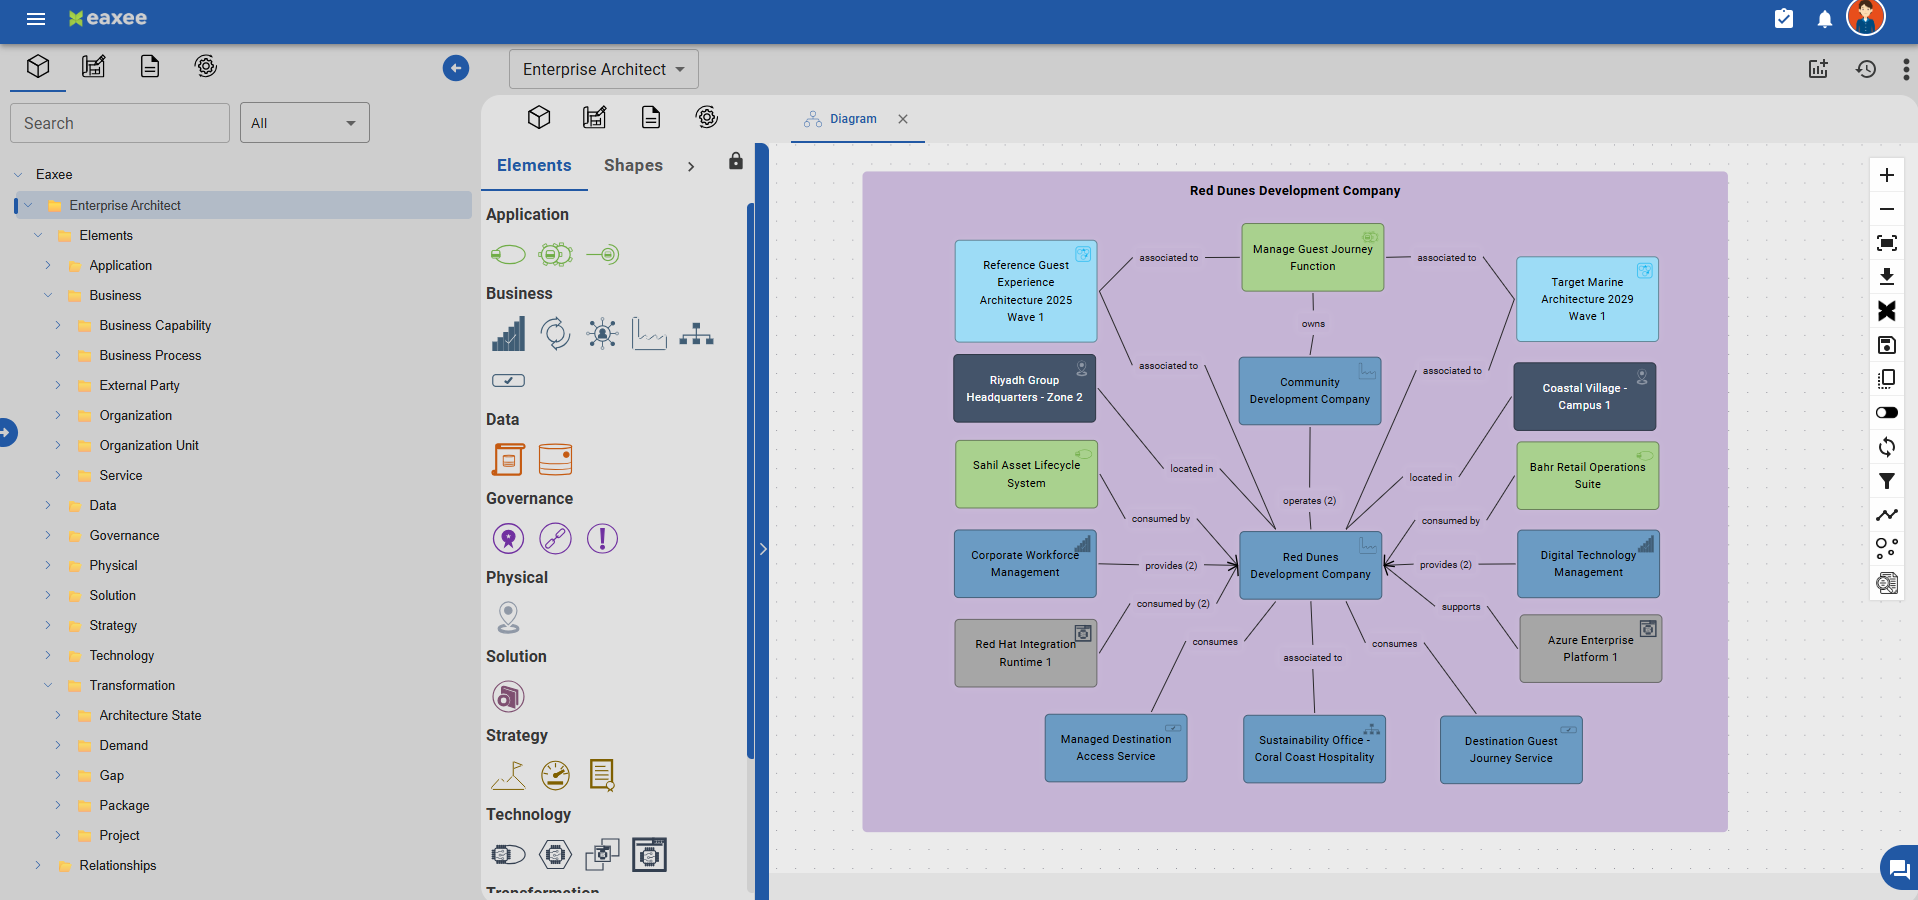This screenshot has width=1918, height=900.
Task: Switch to the Elements palette tab
Action: point(534,166)
